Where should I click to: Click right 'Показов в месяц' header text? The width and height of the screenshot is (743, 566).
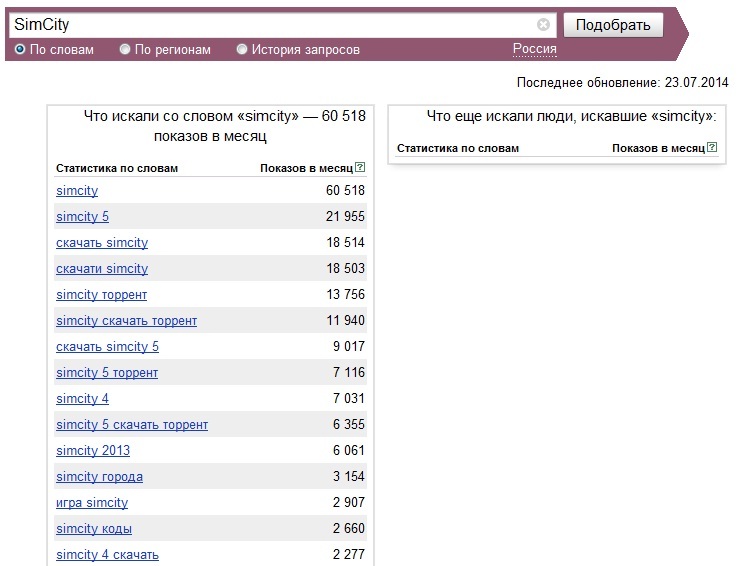click(659, 148)
